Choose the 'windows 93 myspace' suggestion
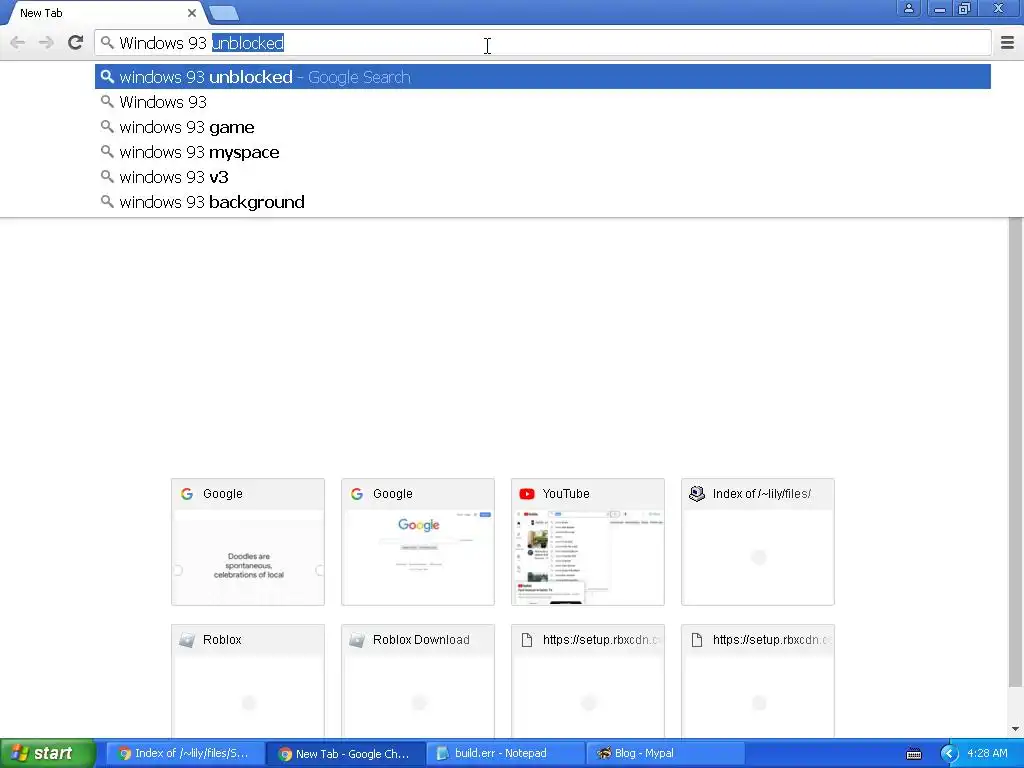The width and height of the screenshot is (1024, 768). pos(543,152)
